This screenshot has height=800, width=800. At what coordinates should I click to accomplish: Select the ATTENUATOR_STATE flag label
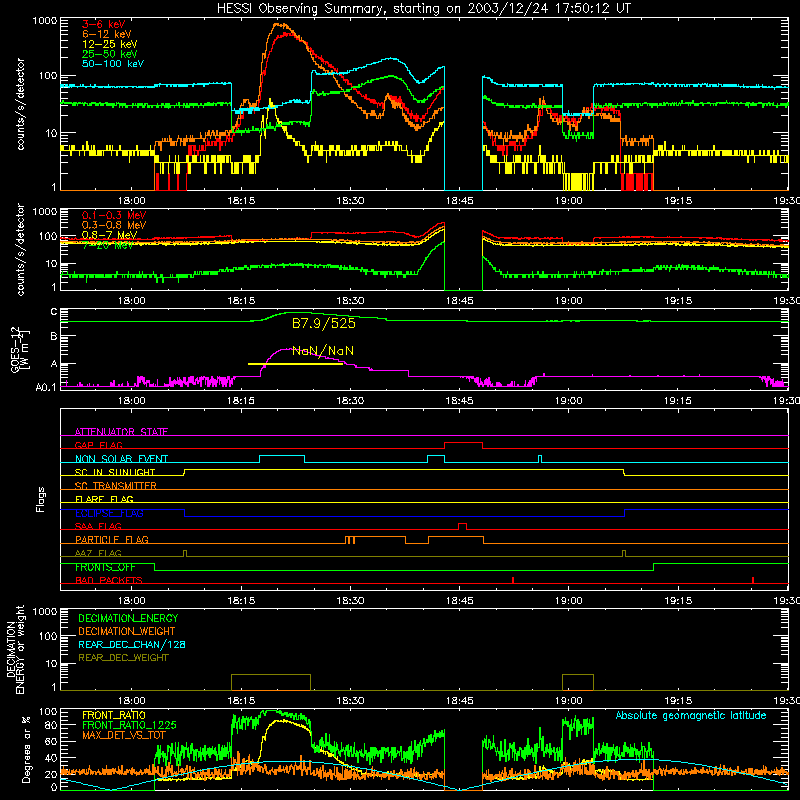coord(121,432)
